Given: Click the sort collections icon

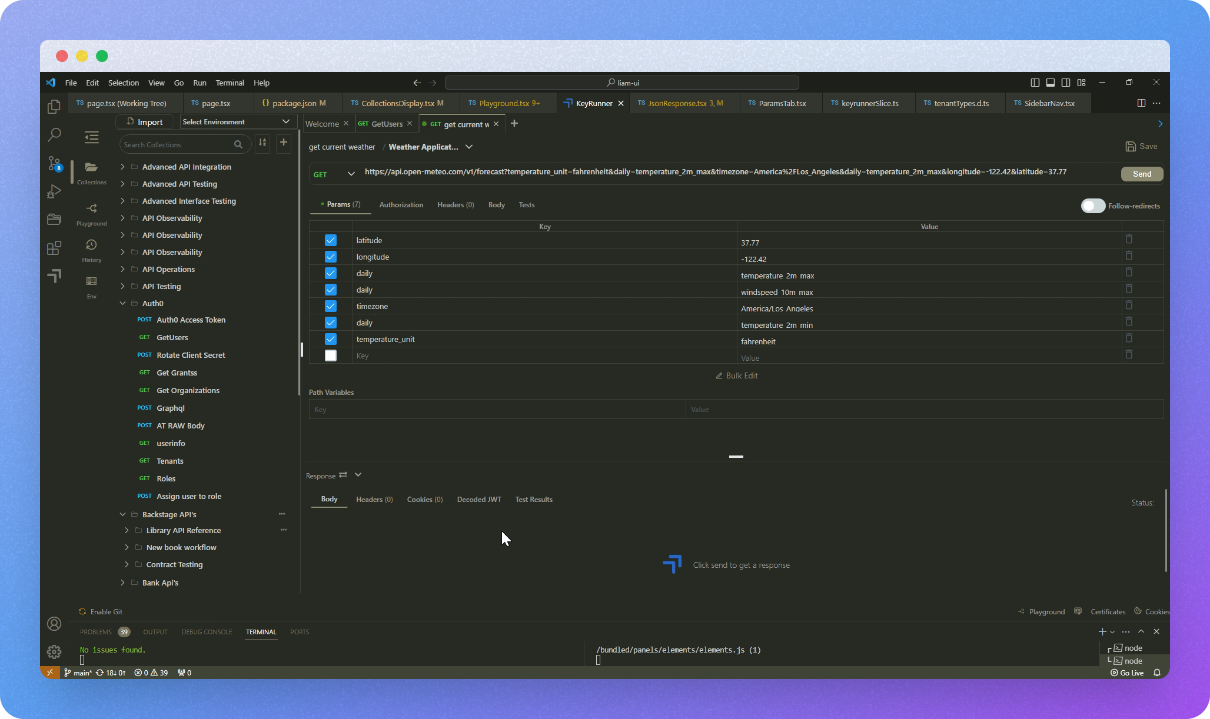Looking at the screenshot, I should pos(263,143).
